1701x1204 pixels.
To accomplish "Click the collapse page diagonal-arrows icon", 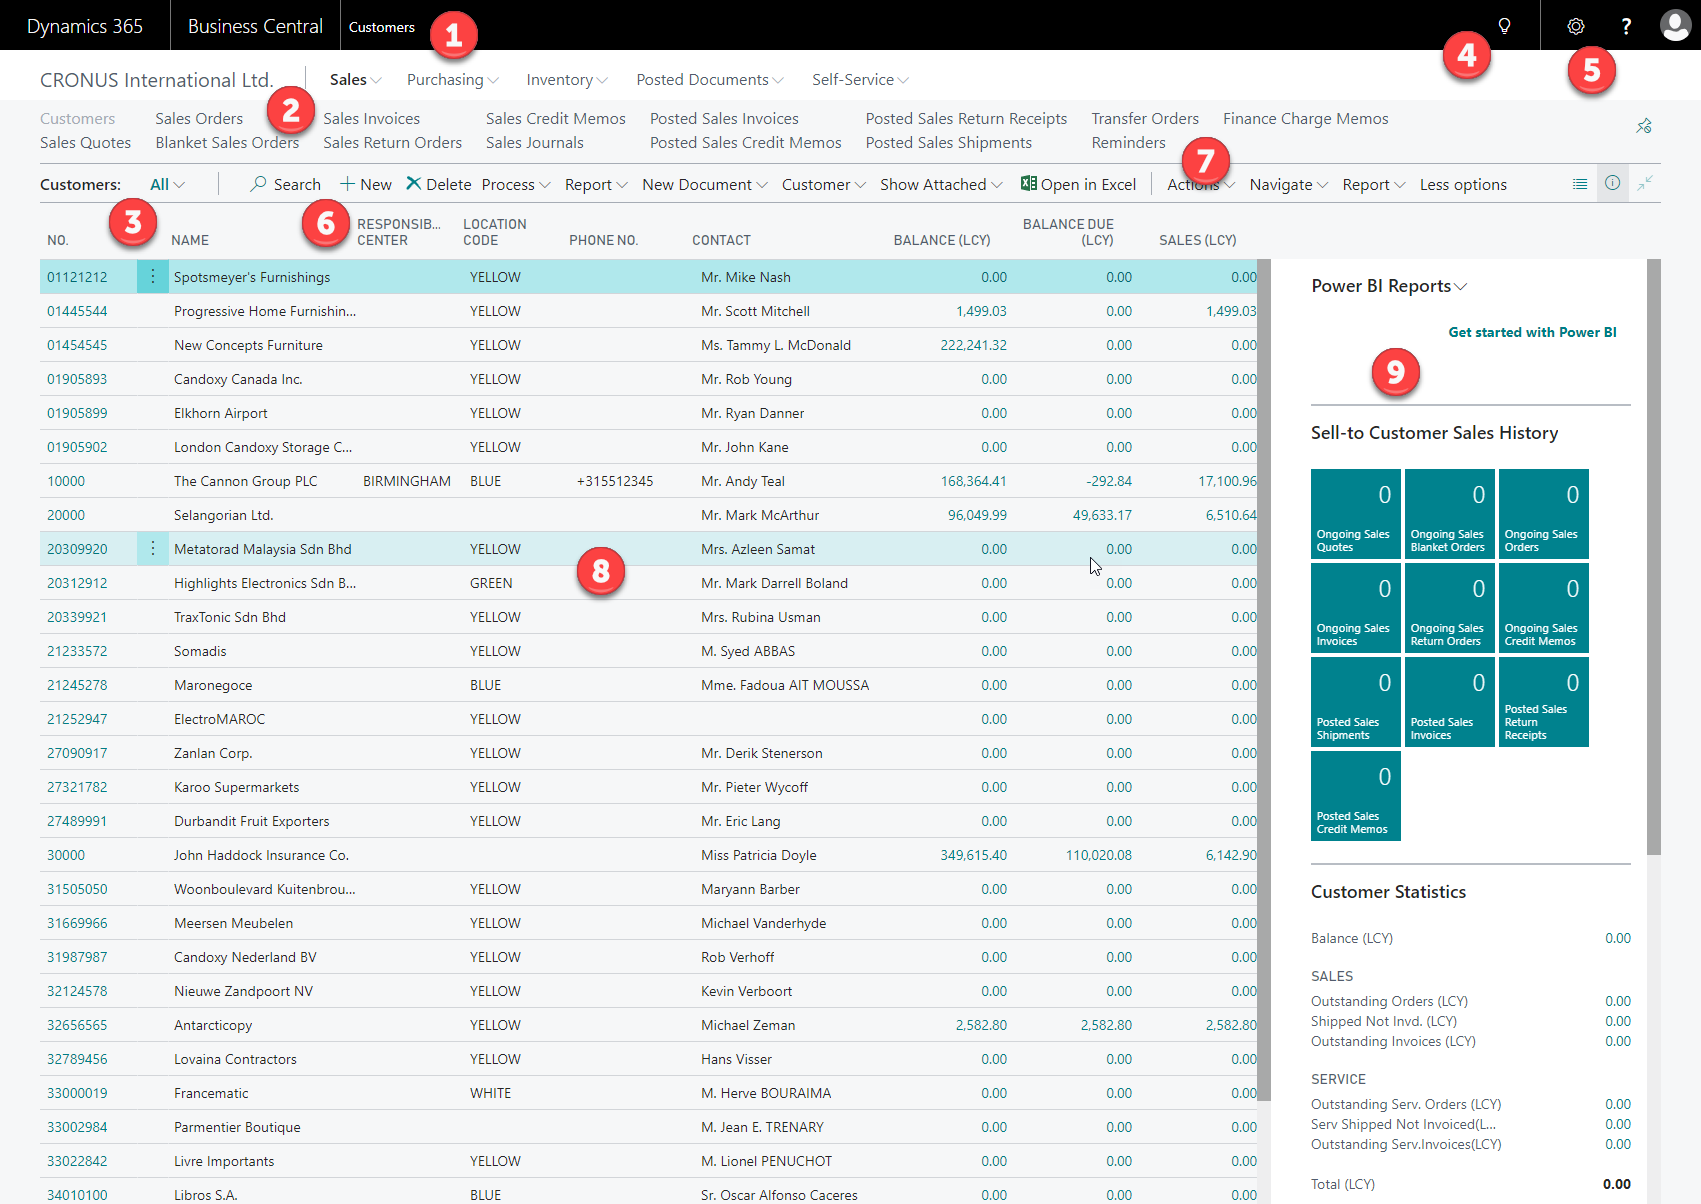I will coord(1645,183).
